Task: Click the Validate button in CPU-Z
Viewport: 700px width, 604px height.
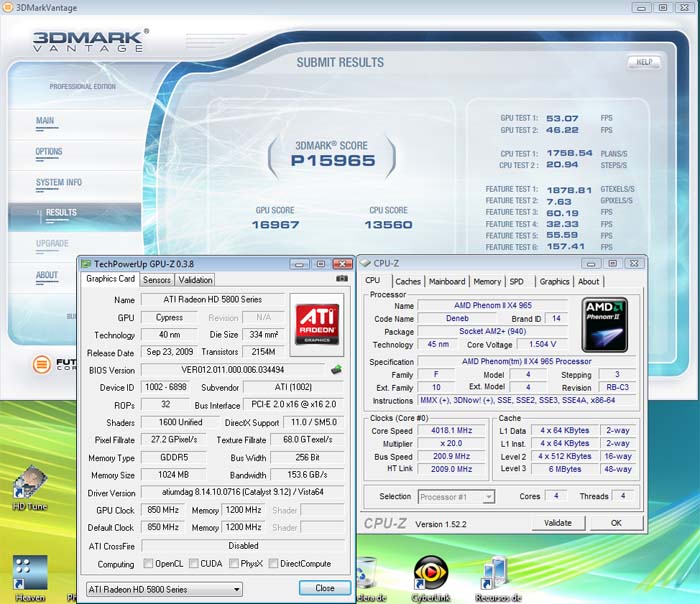Action: (x=558, y=523)
